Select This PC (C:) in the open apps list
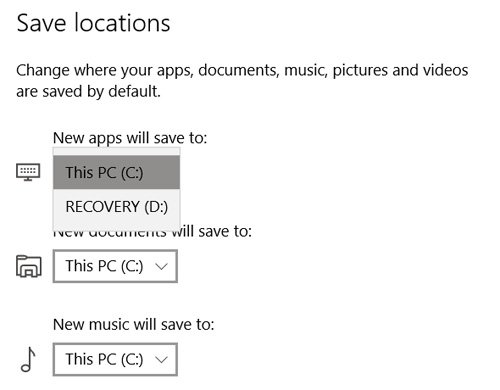The height and width of the screenshot is (390, 500). click(116, 172)
